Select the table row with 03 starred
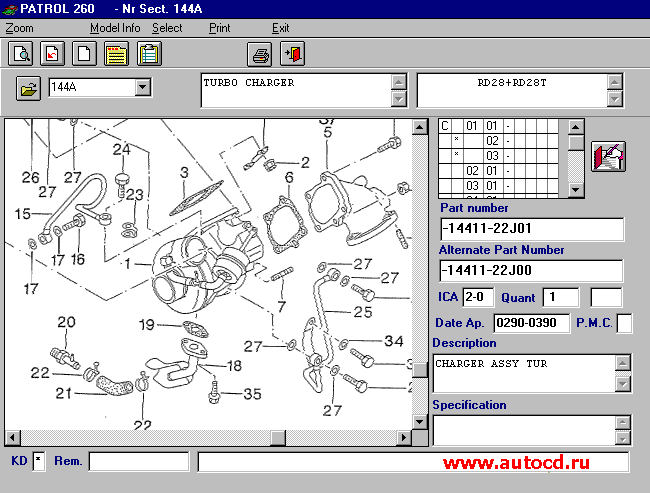 click(x=499, y=156)
